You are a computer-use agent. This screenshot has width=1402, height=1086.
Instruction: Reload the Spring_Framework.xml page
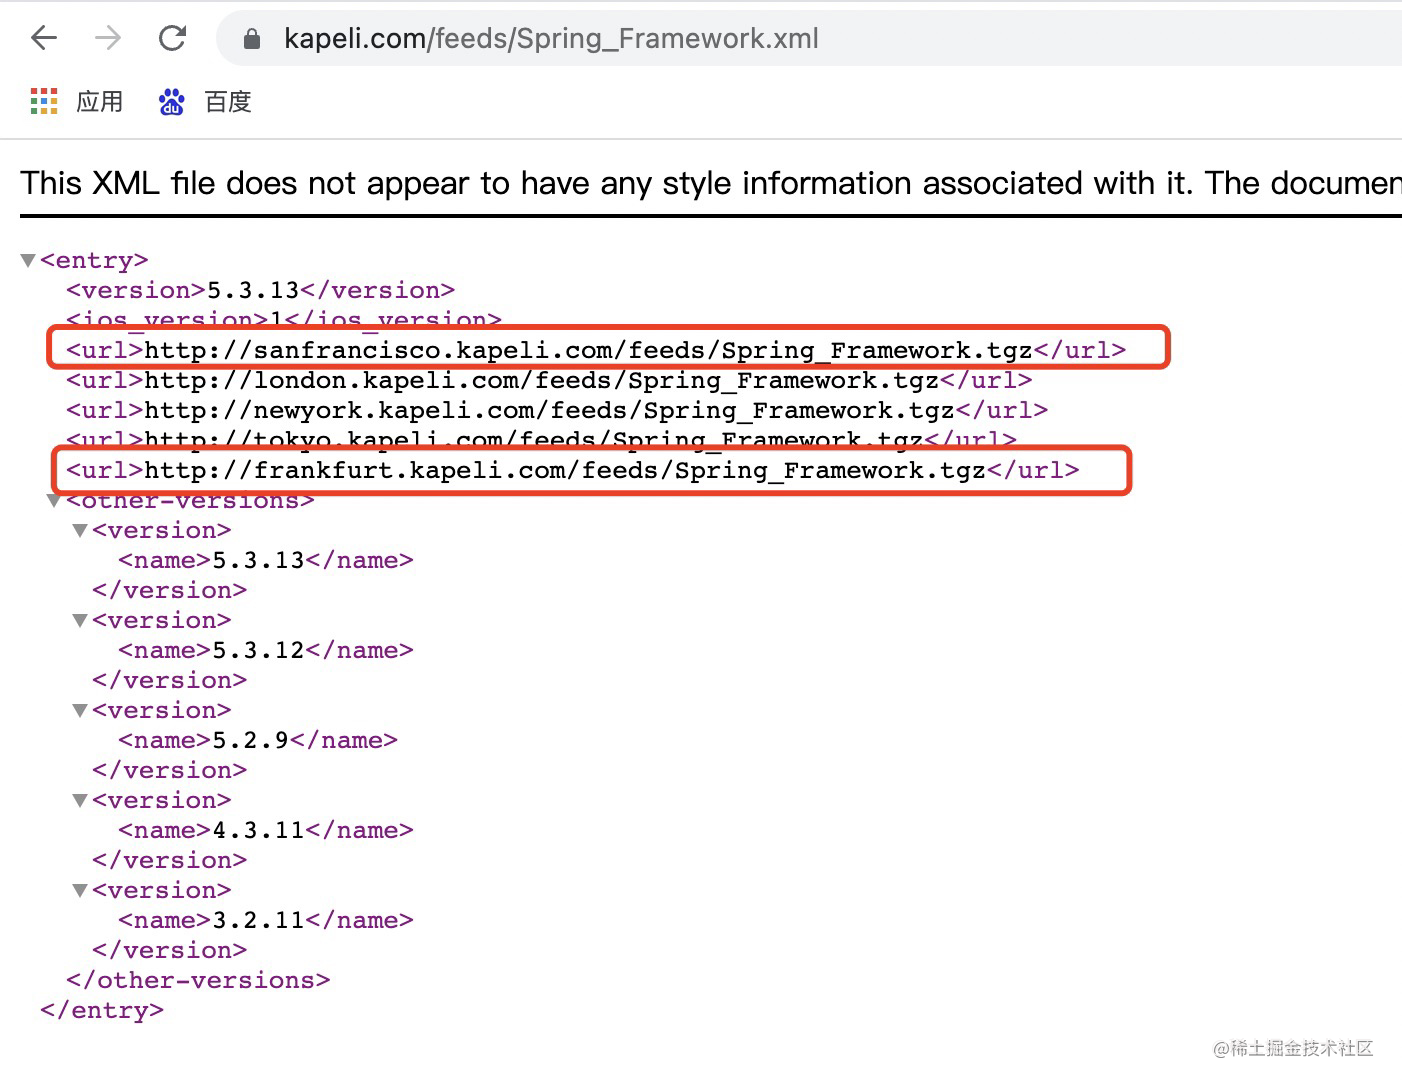click(172, 37)
